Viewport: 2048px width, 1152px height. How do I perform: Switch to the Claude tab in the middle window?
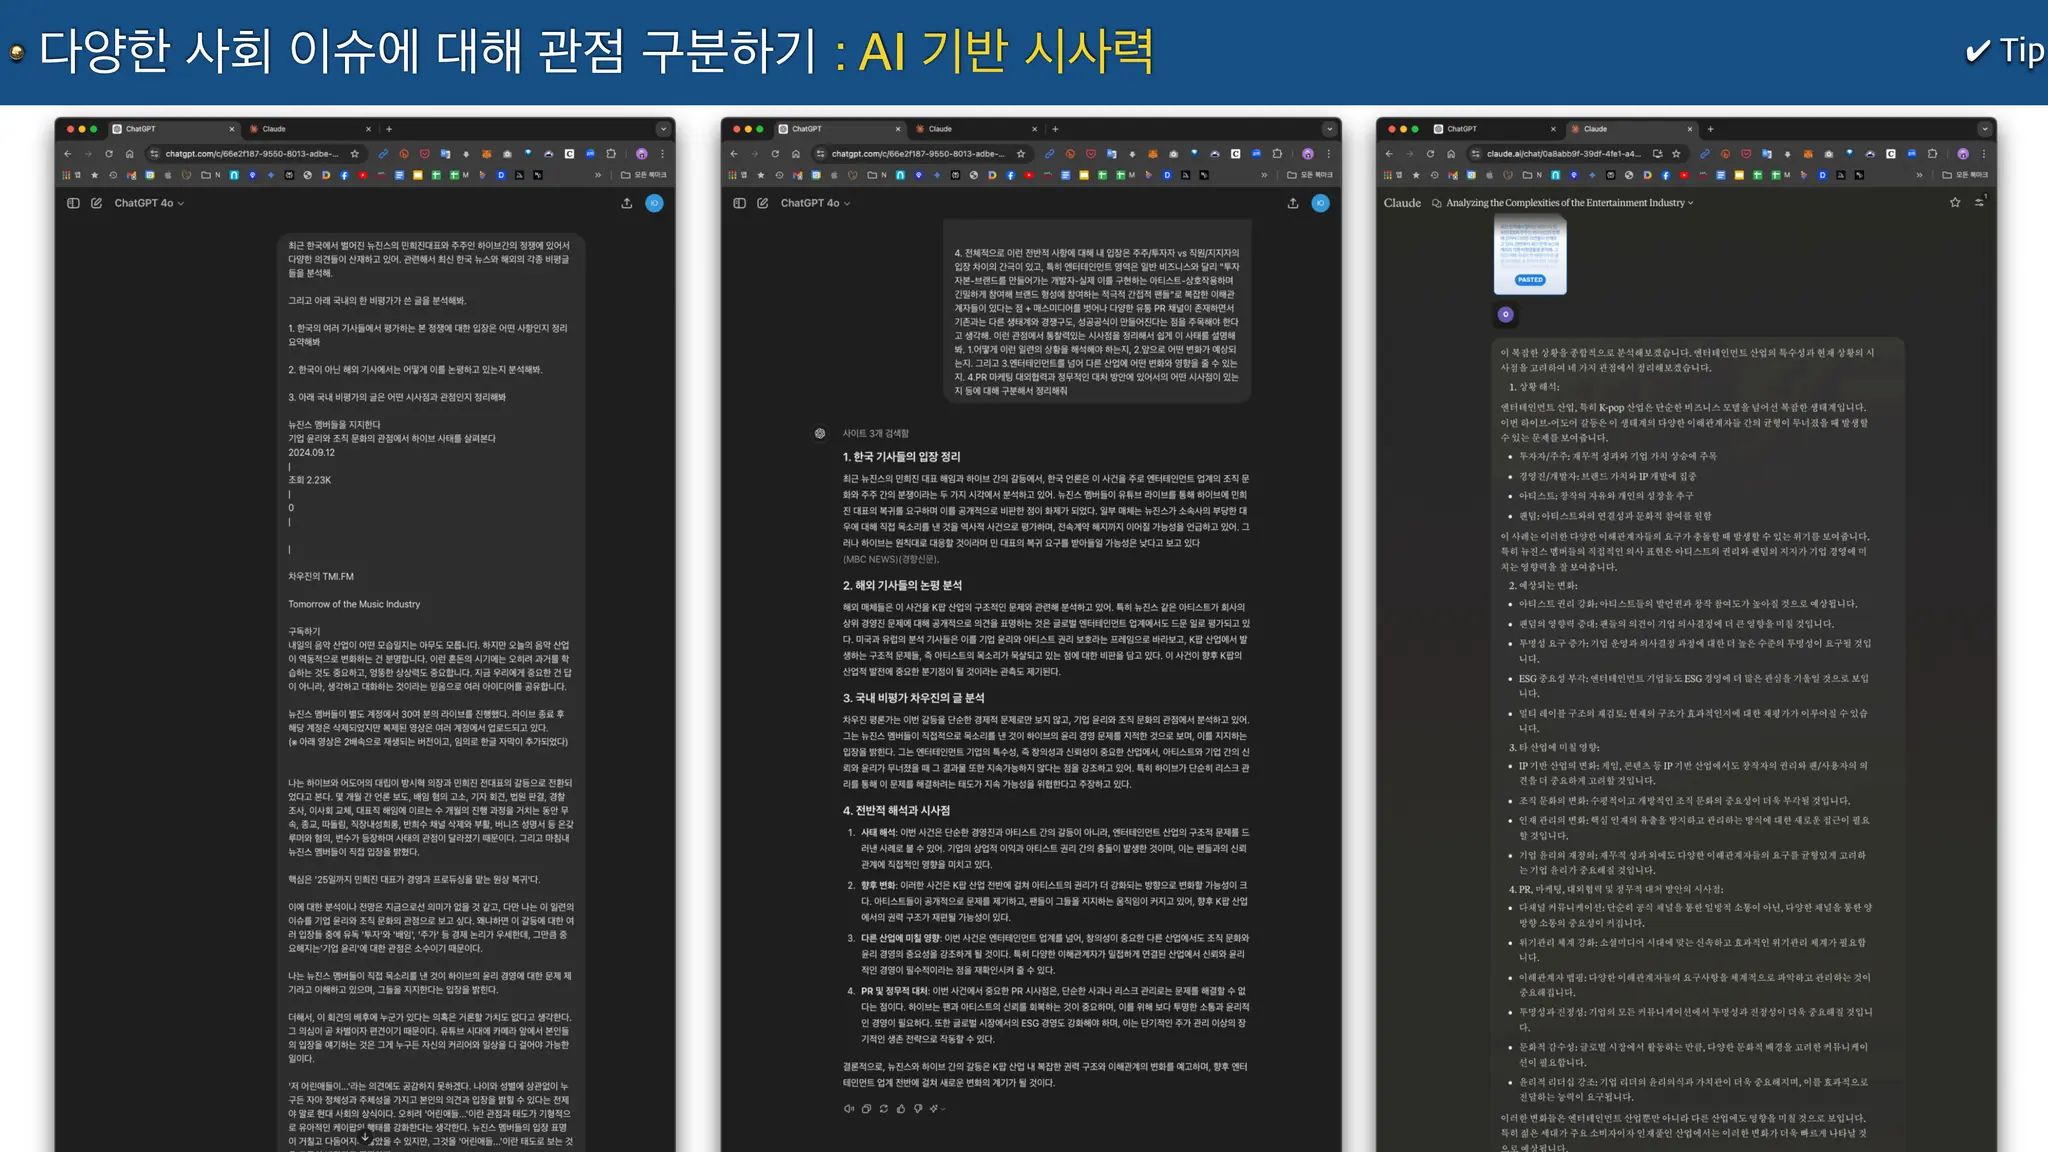(975, 129)
